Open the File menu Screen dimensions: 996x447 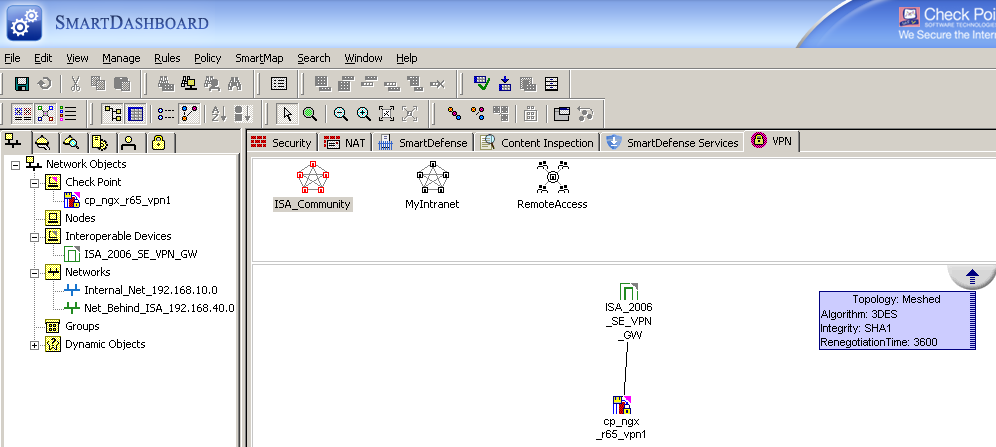pyautogui.click(x=12, y=58)
